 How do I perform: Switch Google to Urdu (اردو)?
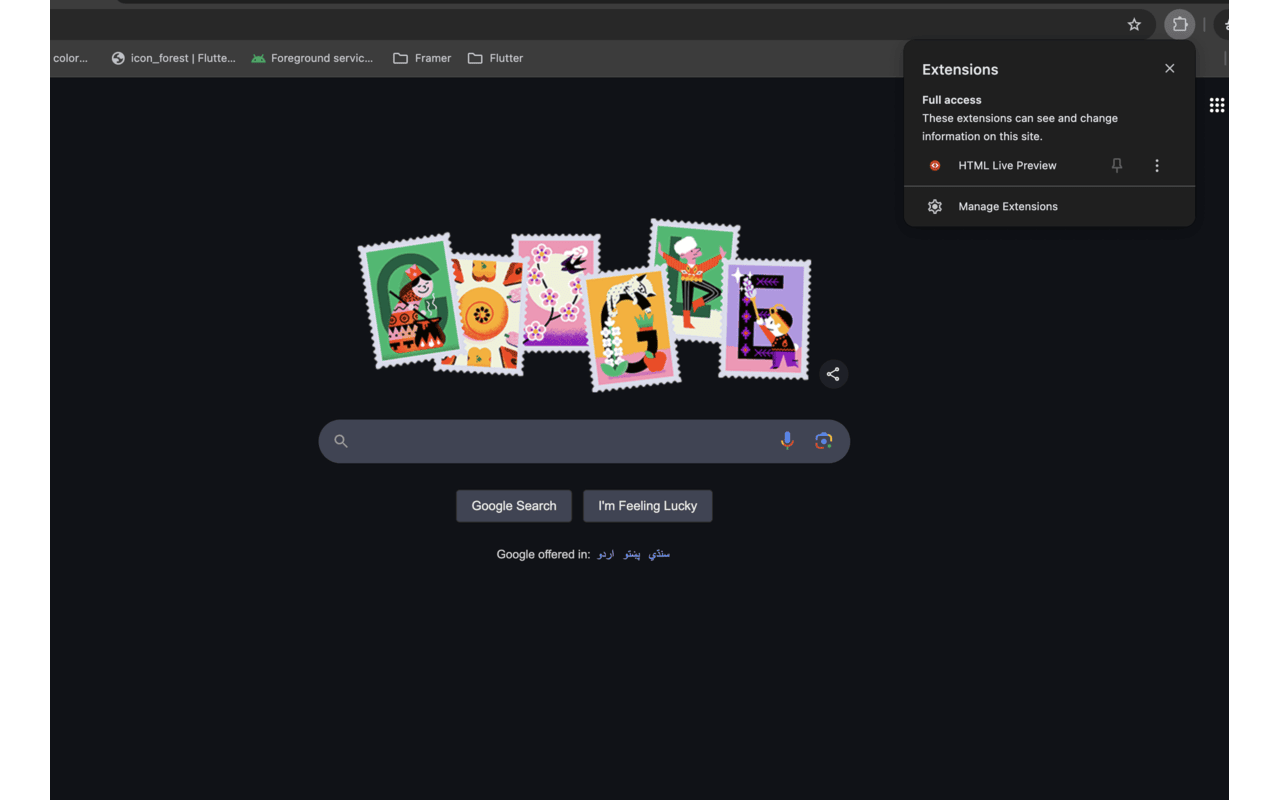(606, 554)
